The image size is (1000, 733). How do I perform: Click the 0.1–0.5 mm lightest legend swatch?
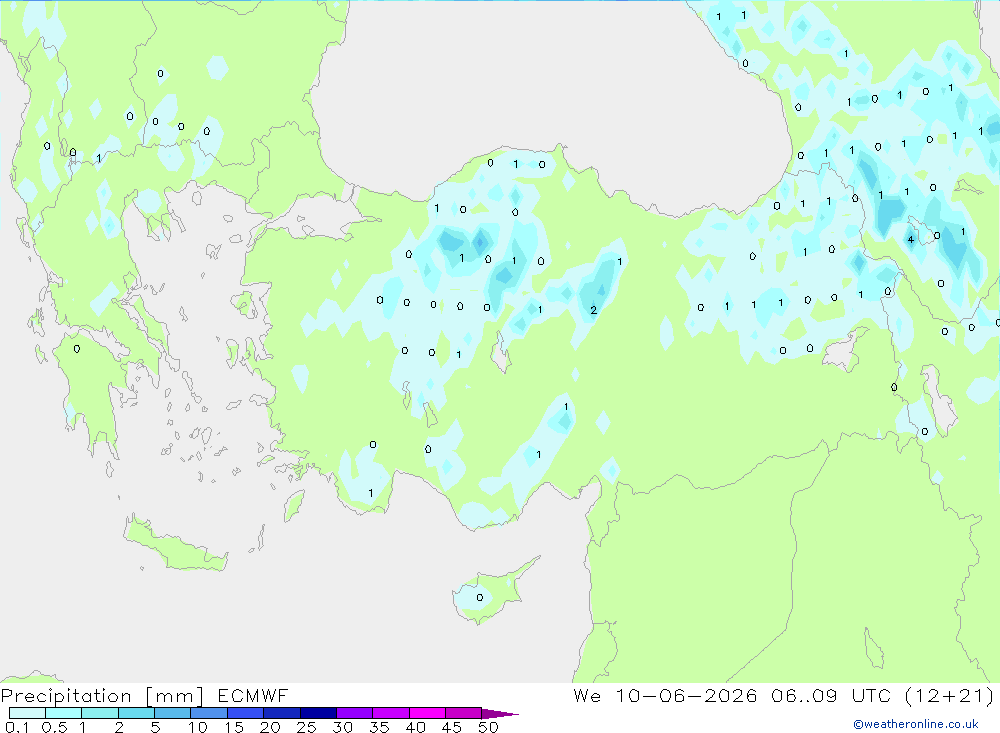click(x=27, y=713)
